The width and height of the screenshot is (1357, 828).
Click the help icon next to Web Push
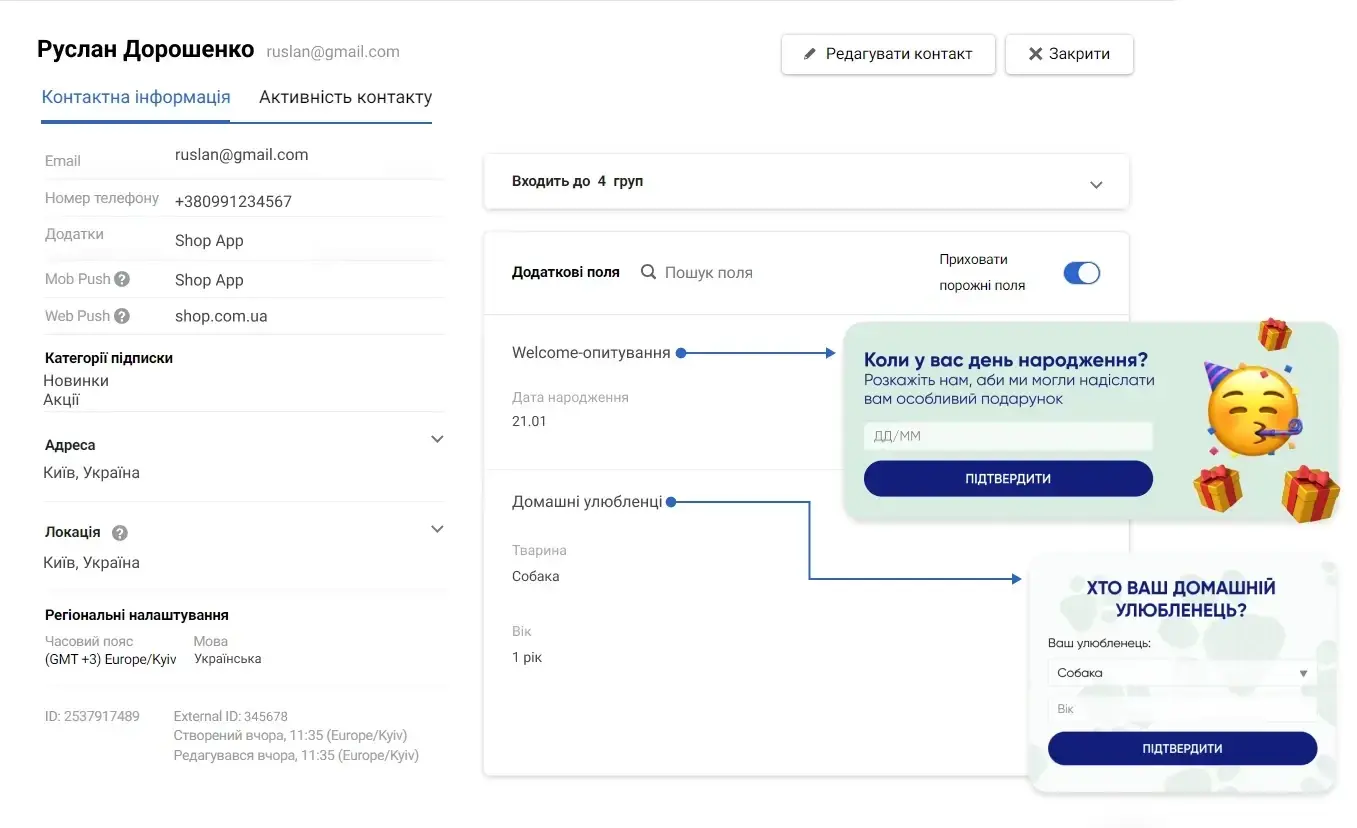pos(122,316)
